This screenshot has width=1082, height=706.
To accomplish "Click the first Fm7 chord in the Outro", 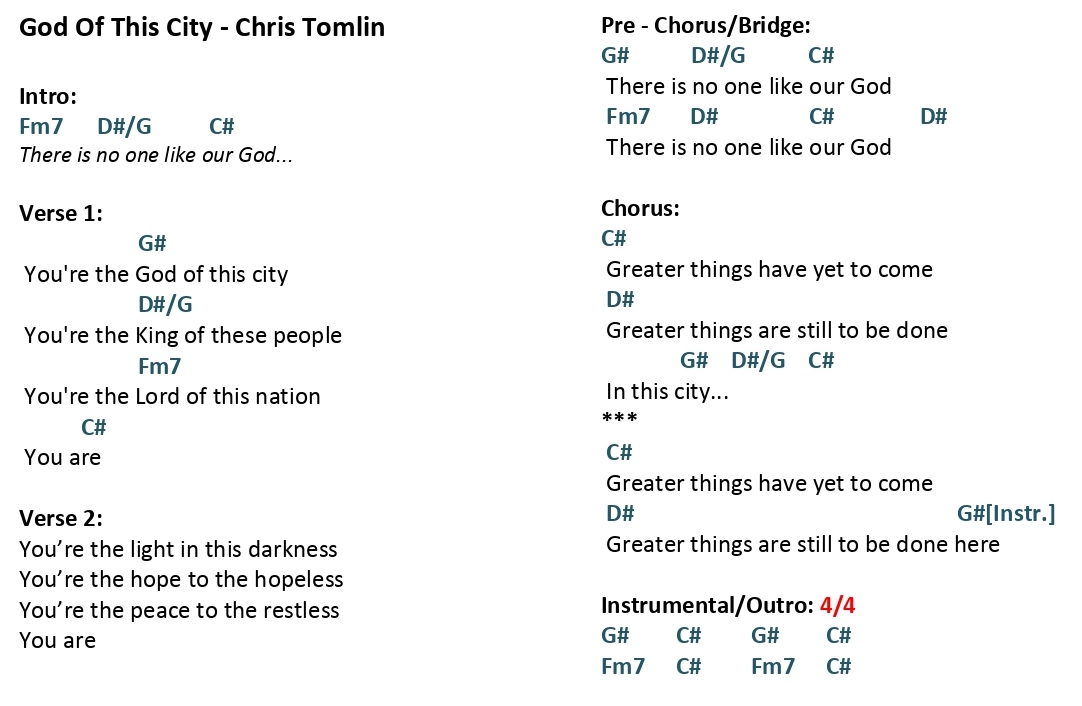I will pos(623,666).
